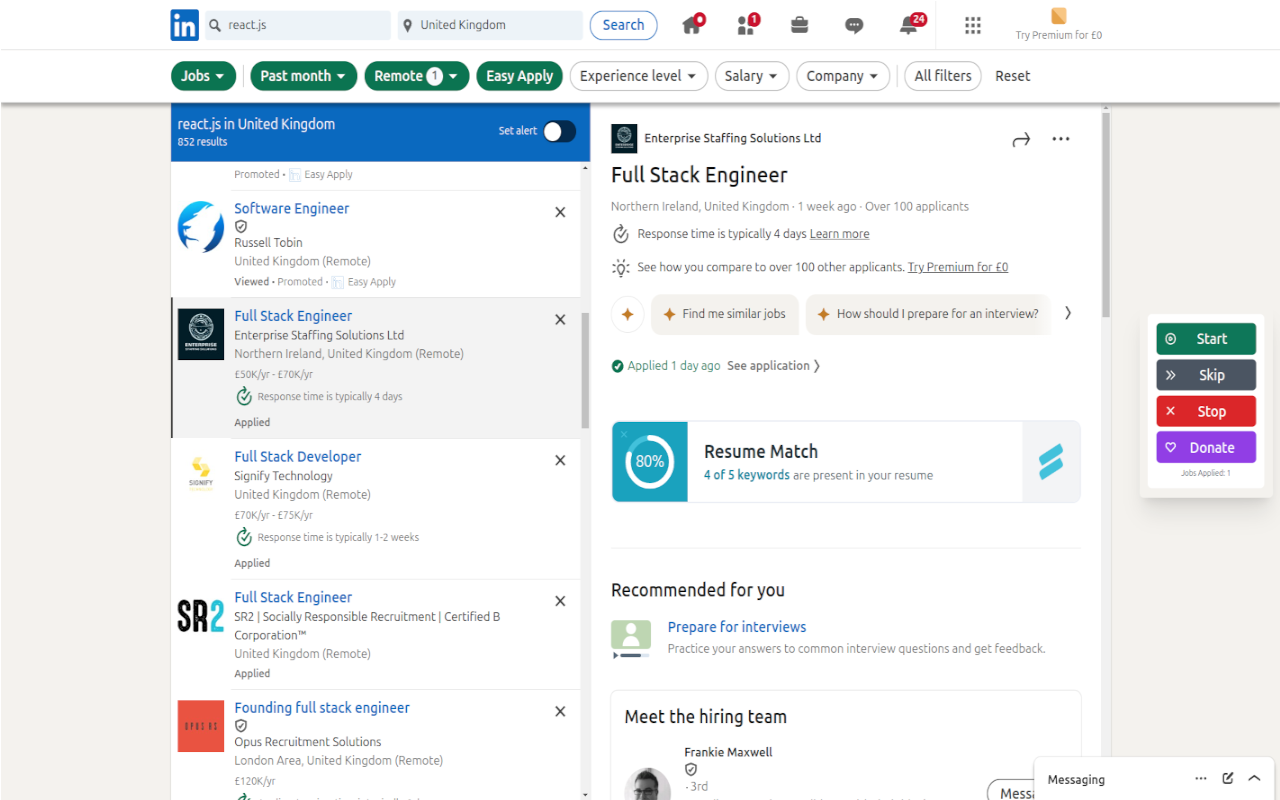Open the Messaging panel three-dot options

(1200, 779)
